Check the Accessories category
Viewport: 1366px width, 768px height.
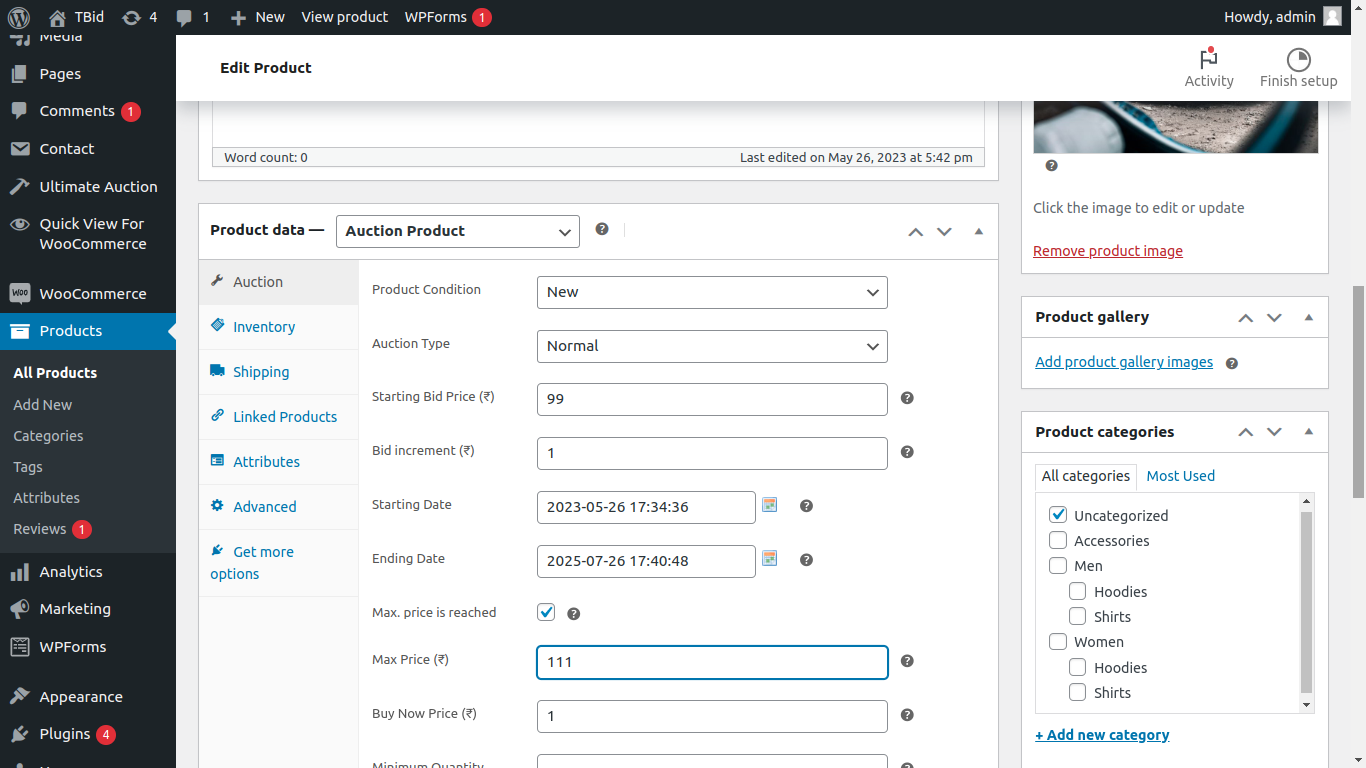(x=1058, y=540)
